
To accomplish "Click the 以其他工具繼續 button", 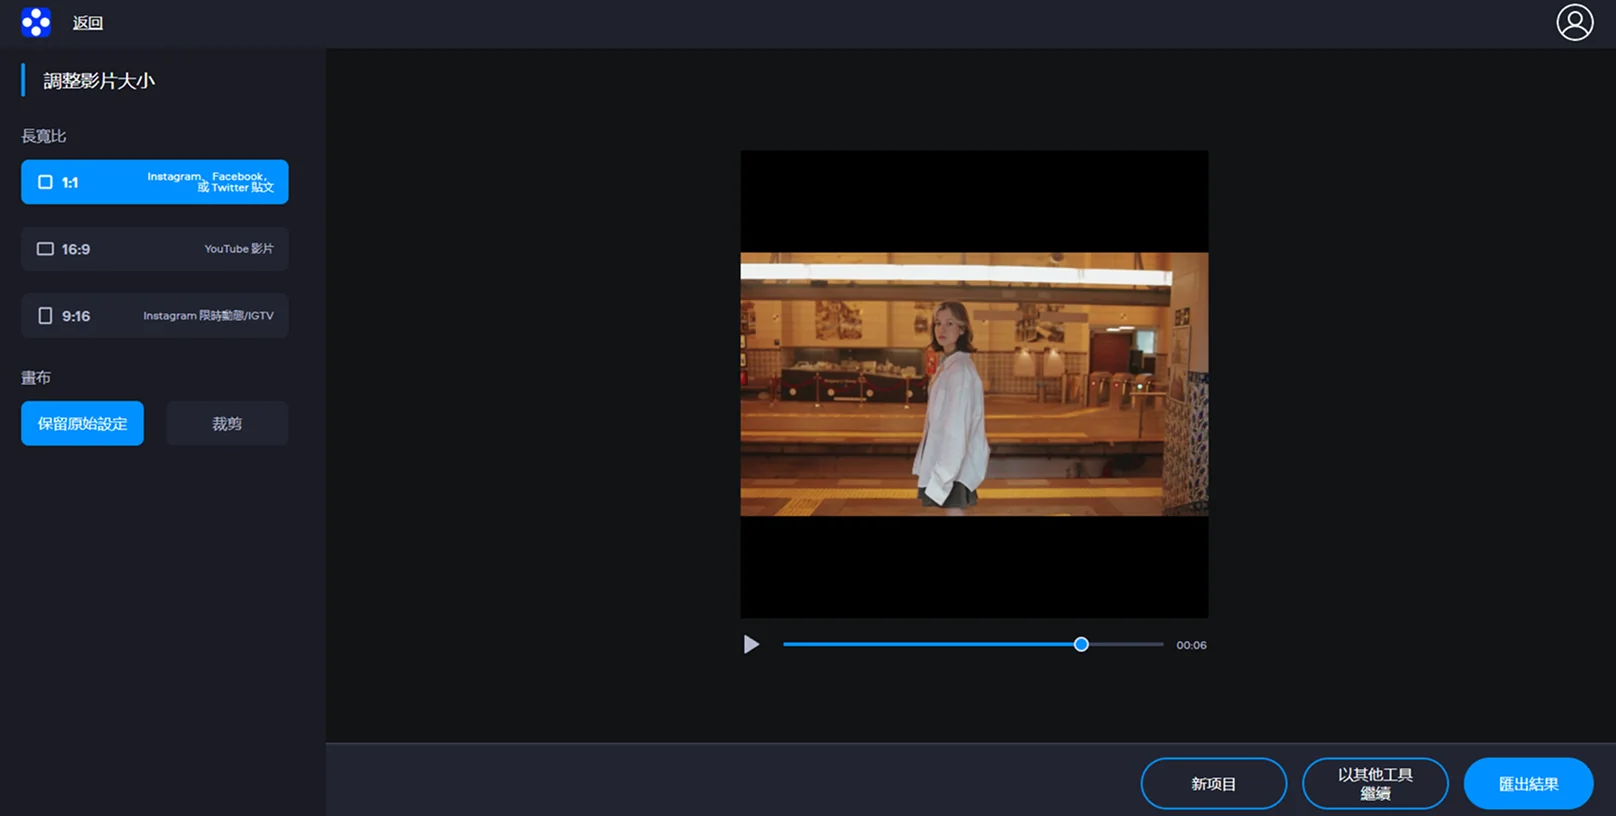I will point(1375,784).
